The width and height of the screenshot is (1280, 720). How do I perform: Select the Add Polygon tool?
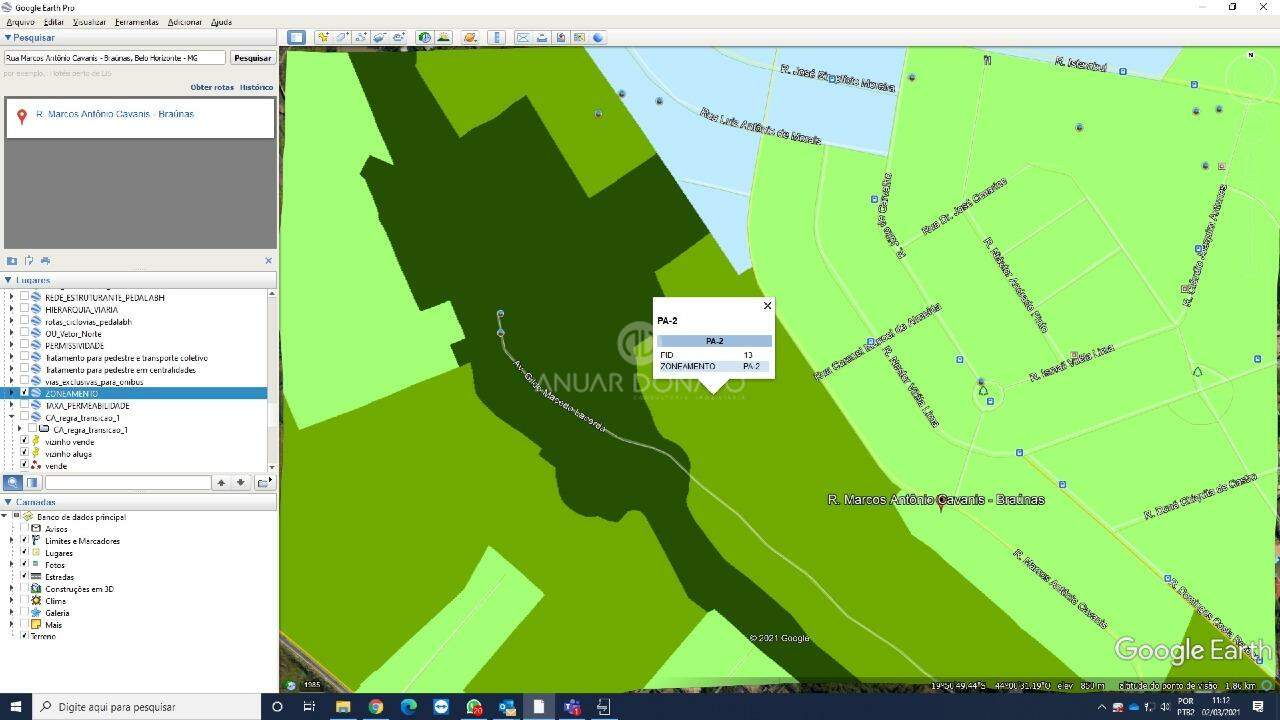(x=342, y=37)
